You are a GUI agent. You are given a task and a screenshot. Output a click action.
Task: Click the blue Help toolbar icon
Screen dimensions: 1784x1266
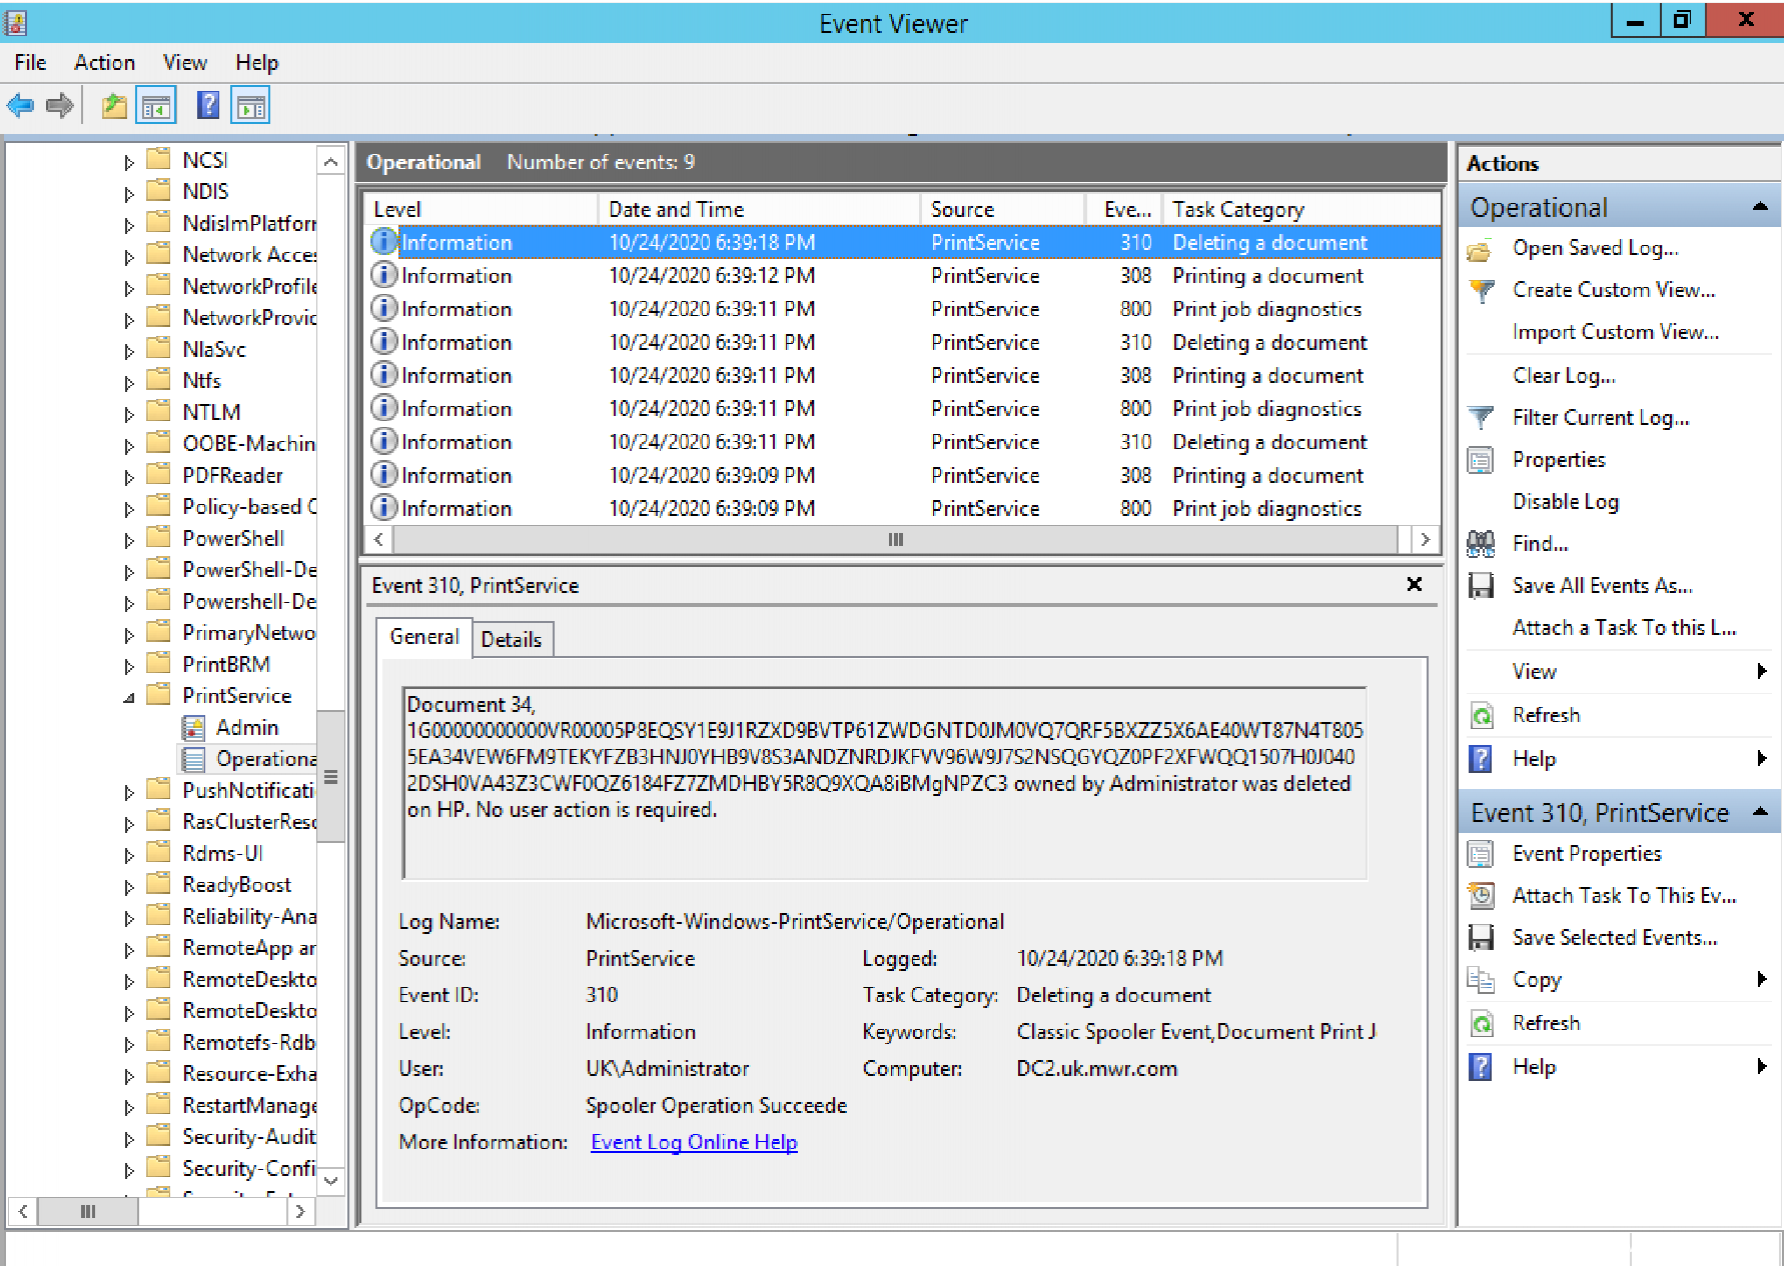(x=207, y=105)
